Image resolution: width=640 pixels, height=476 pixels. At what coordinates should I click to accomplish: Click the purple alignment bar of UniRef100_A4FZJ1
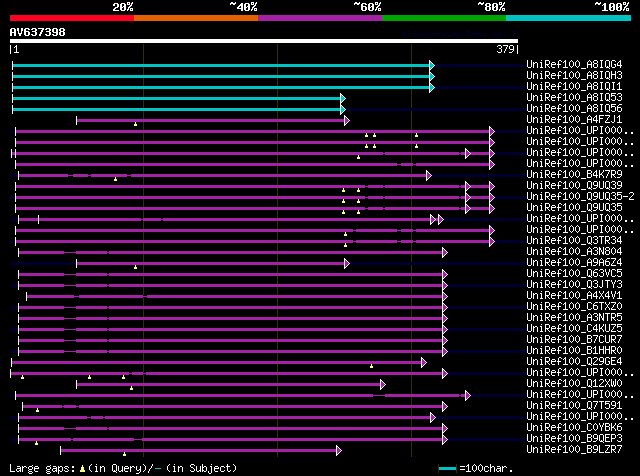(x=211, y=120)
